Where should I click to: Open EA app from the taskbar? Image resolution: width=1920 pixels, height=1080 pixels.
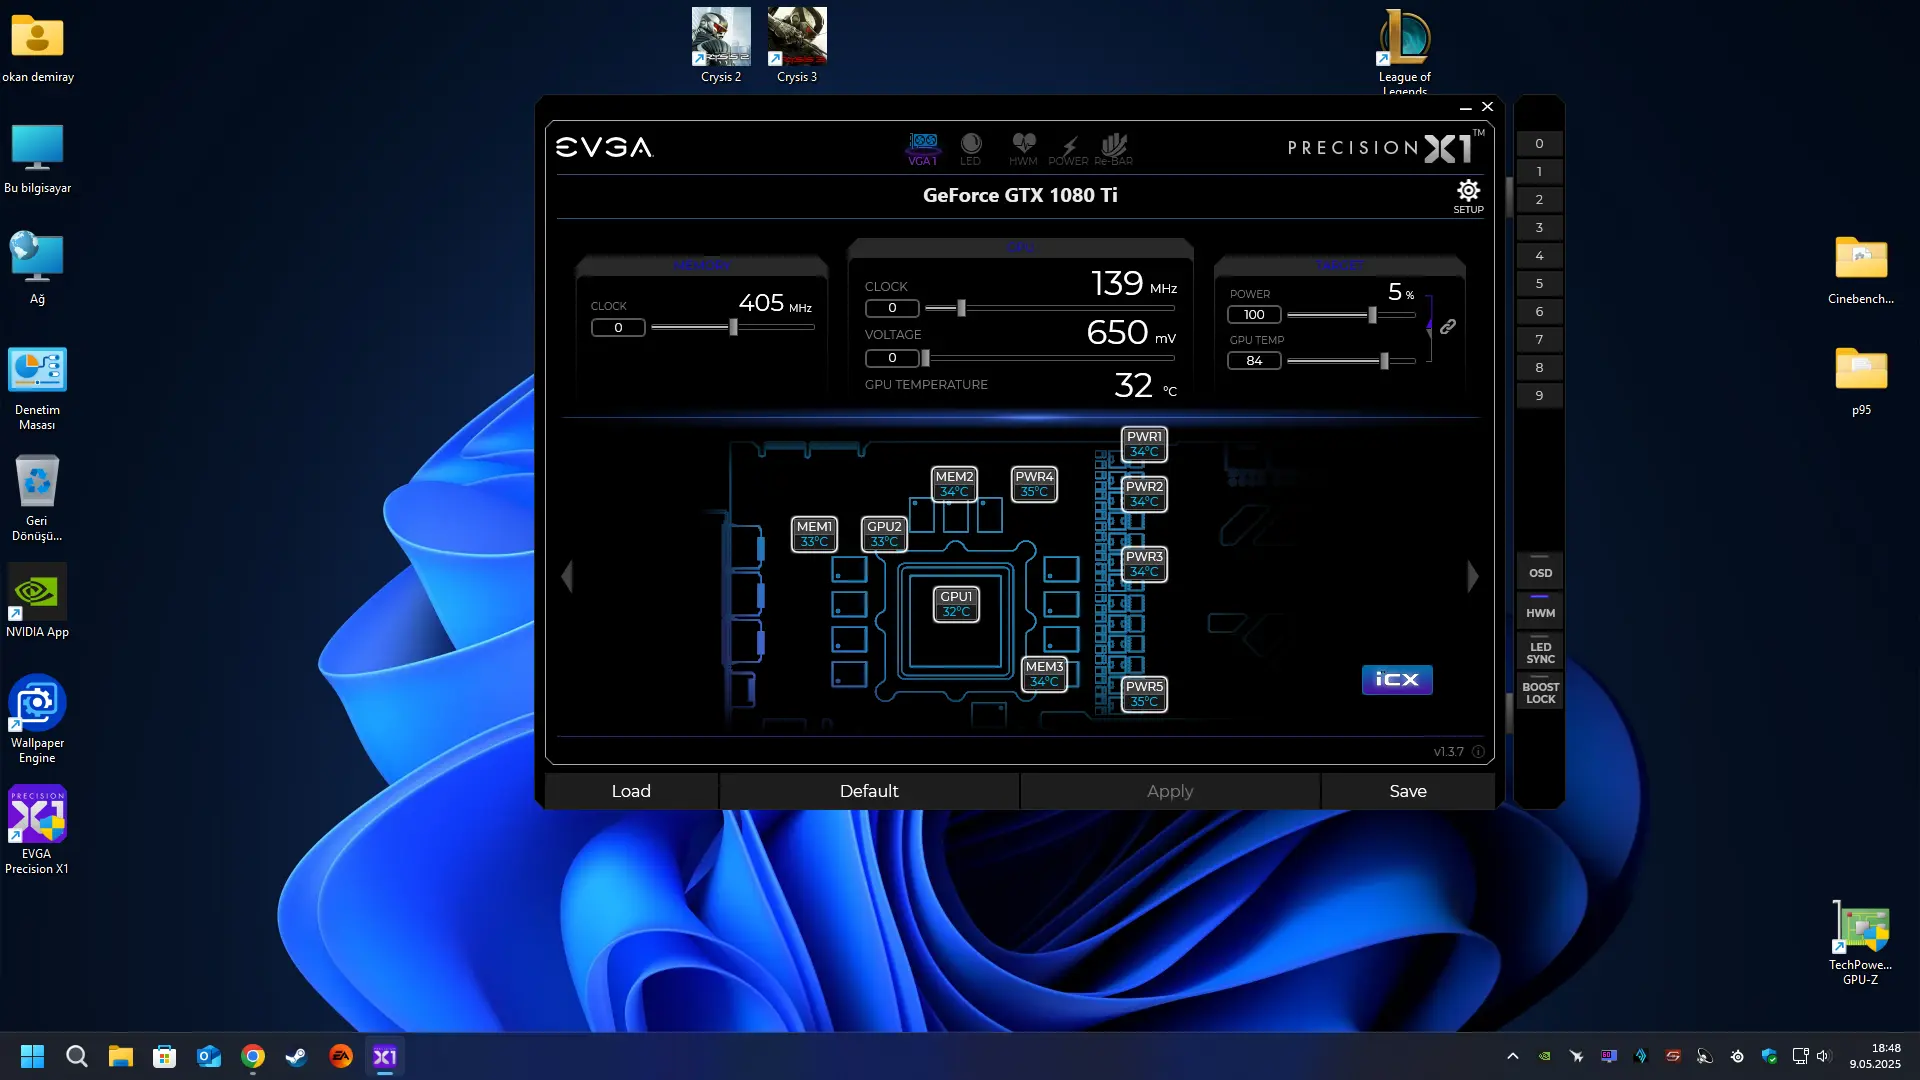pyautogui.click(x=341, y=1056)
